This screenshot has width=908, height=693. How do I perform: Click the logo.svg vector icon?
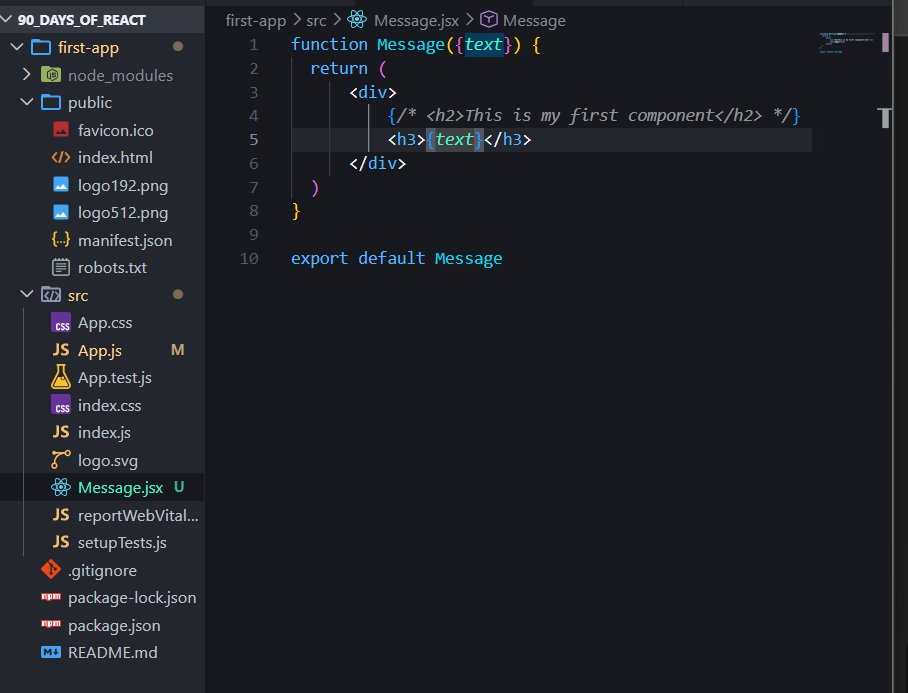coord(61,460)
